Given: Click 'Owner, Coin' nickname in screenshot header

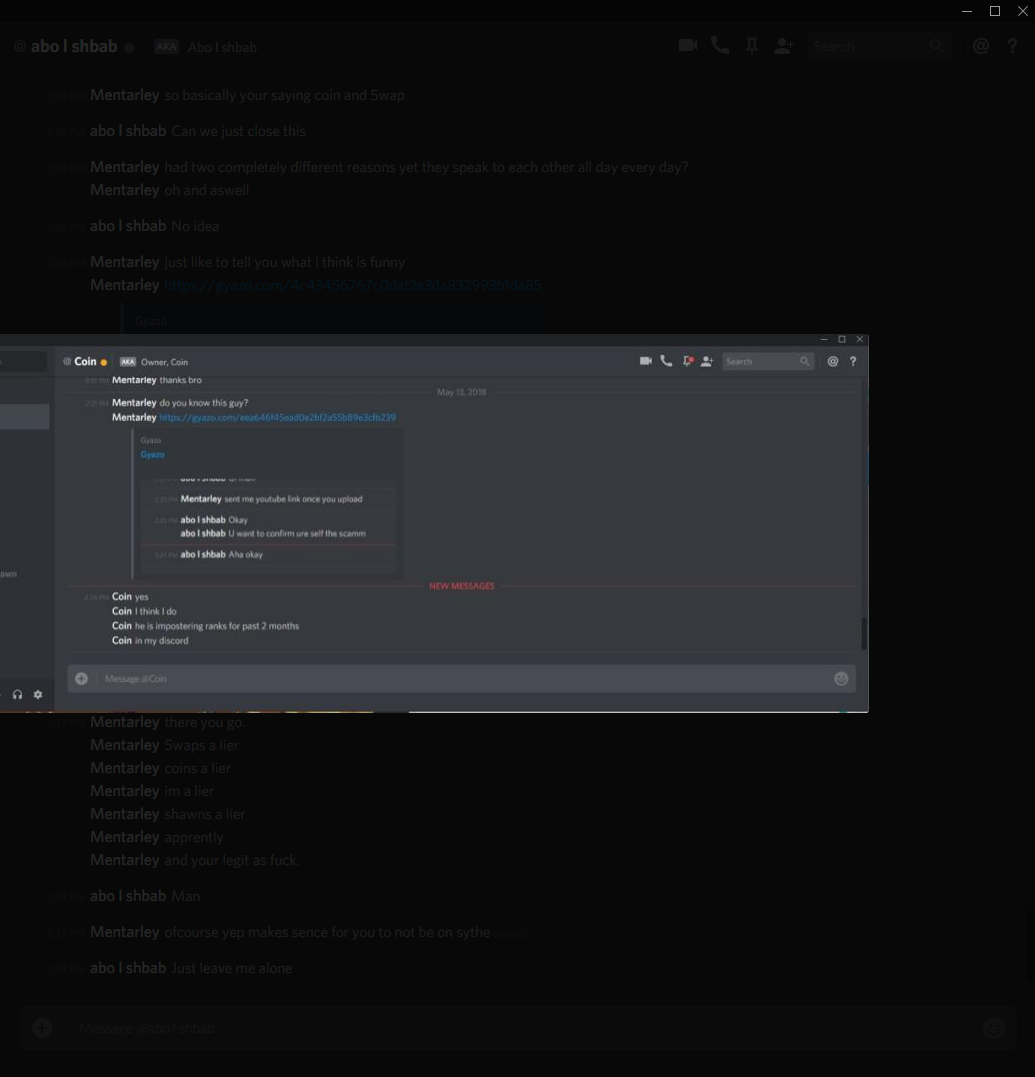Looking at the screenshot, I should [164, 362].
